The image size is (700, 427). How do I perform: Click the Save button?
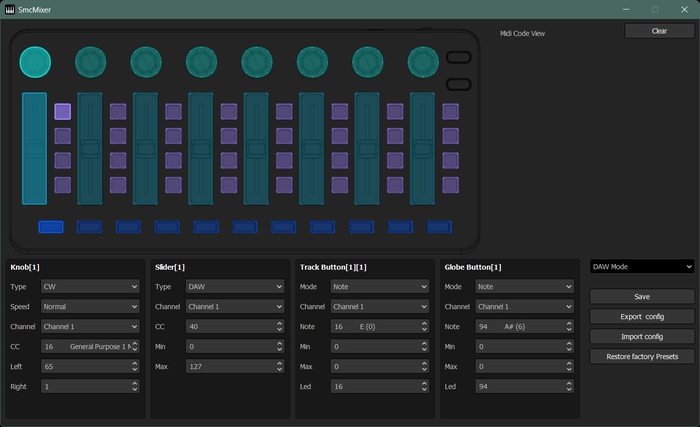coord(641,296)
